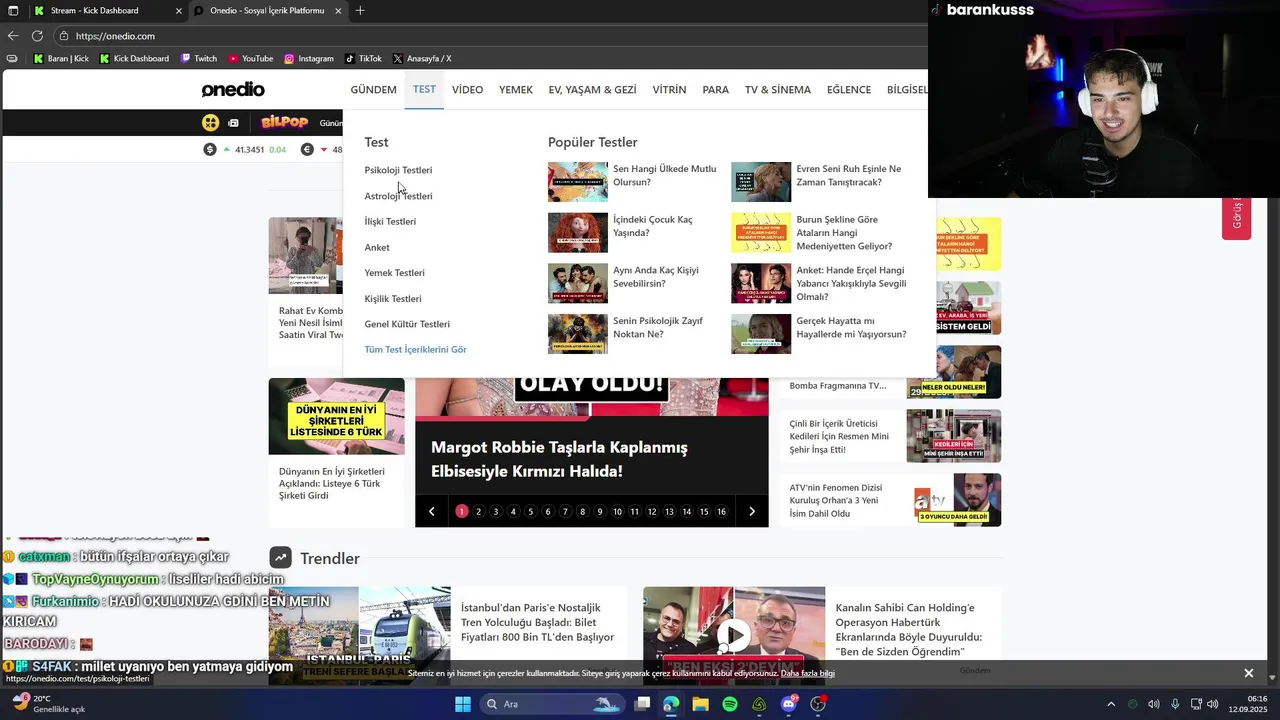Screen dimensions: 1280x720
Task: Open Kişilik Testleri link
Action: pos(393,298)
